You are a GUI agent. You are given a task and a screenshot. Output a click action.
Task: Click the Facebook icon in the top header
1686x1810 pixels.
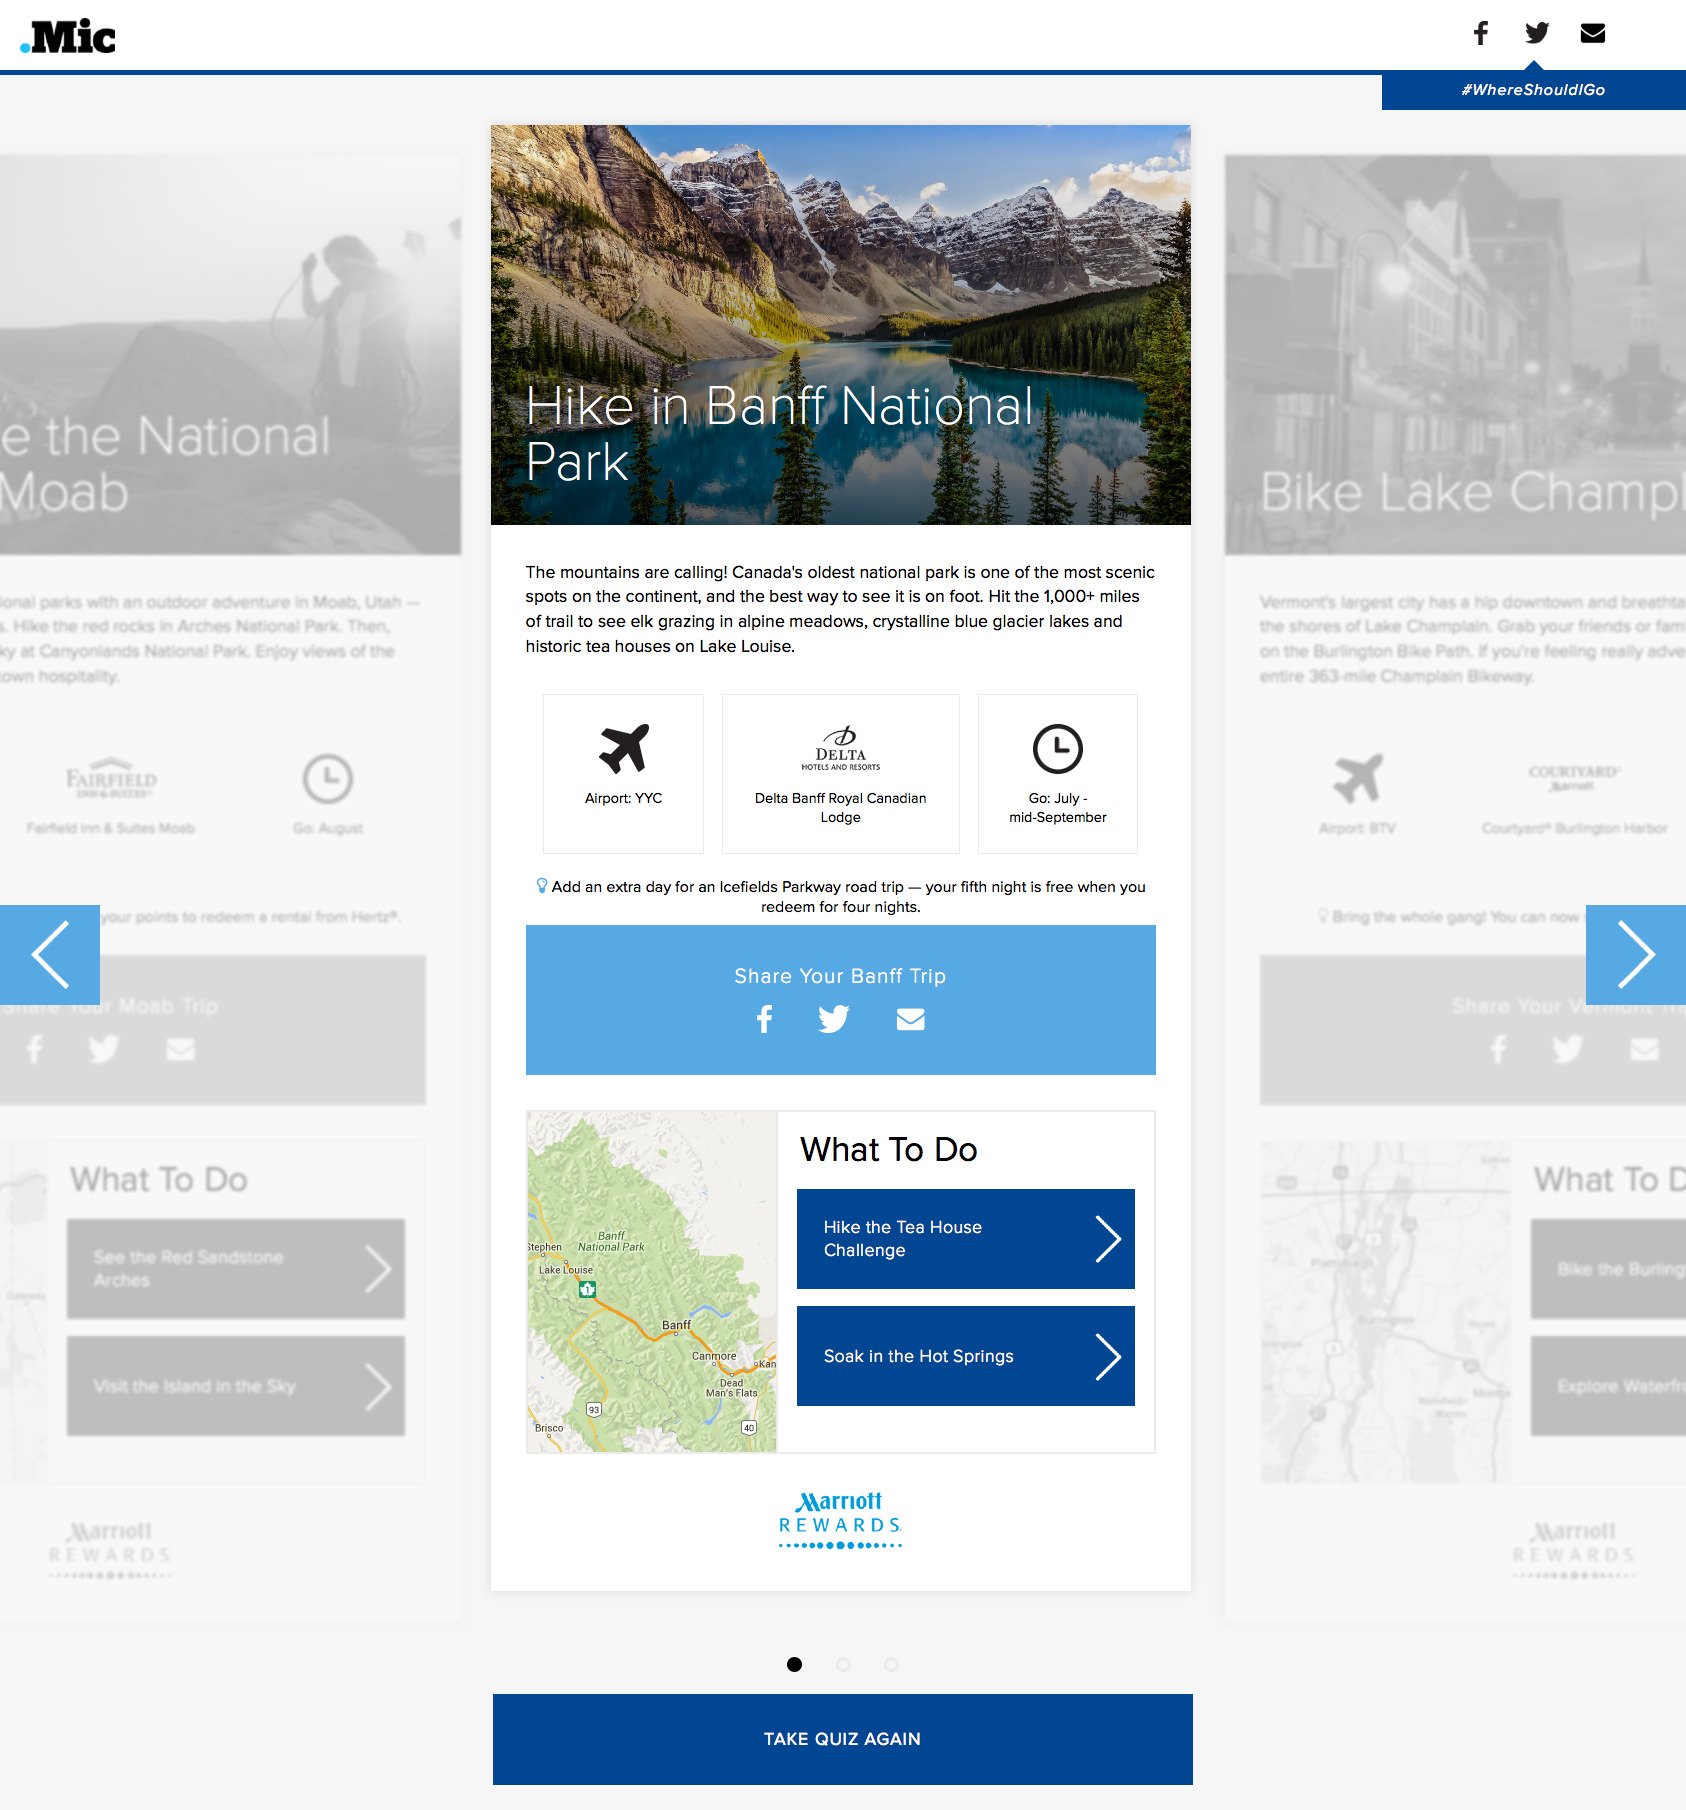point(1480,34)
